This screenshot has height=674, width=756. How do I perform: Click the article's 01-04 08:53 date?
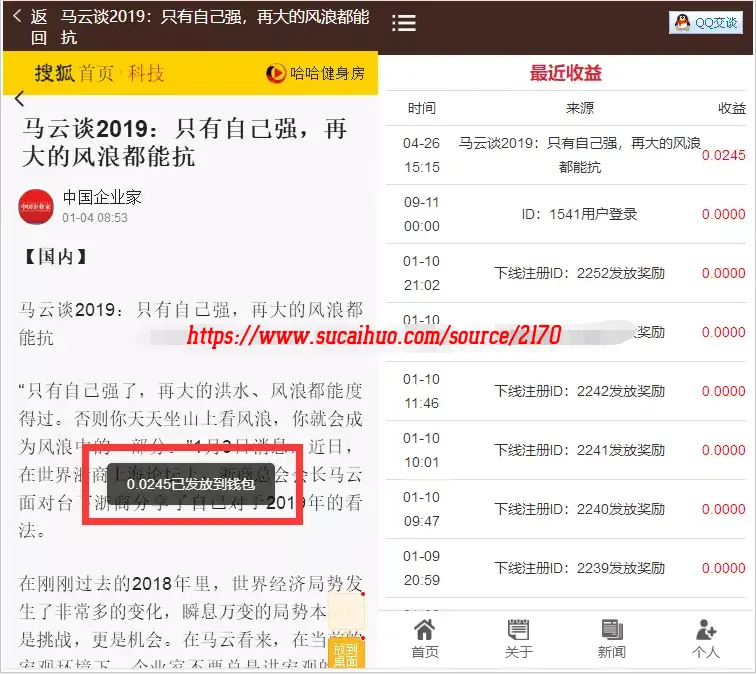pyautogui.click(x=95, y=218)
